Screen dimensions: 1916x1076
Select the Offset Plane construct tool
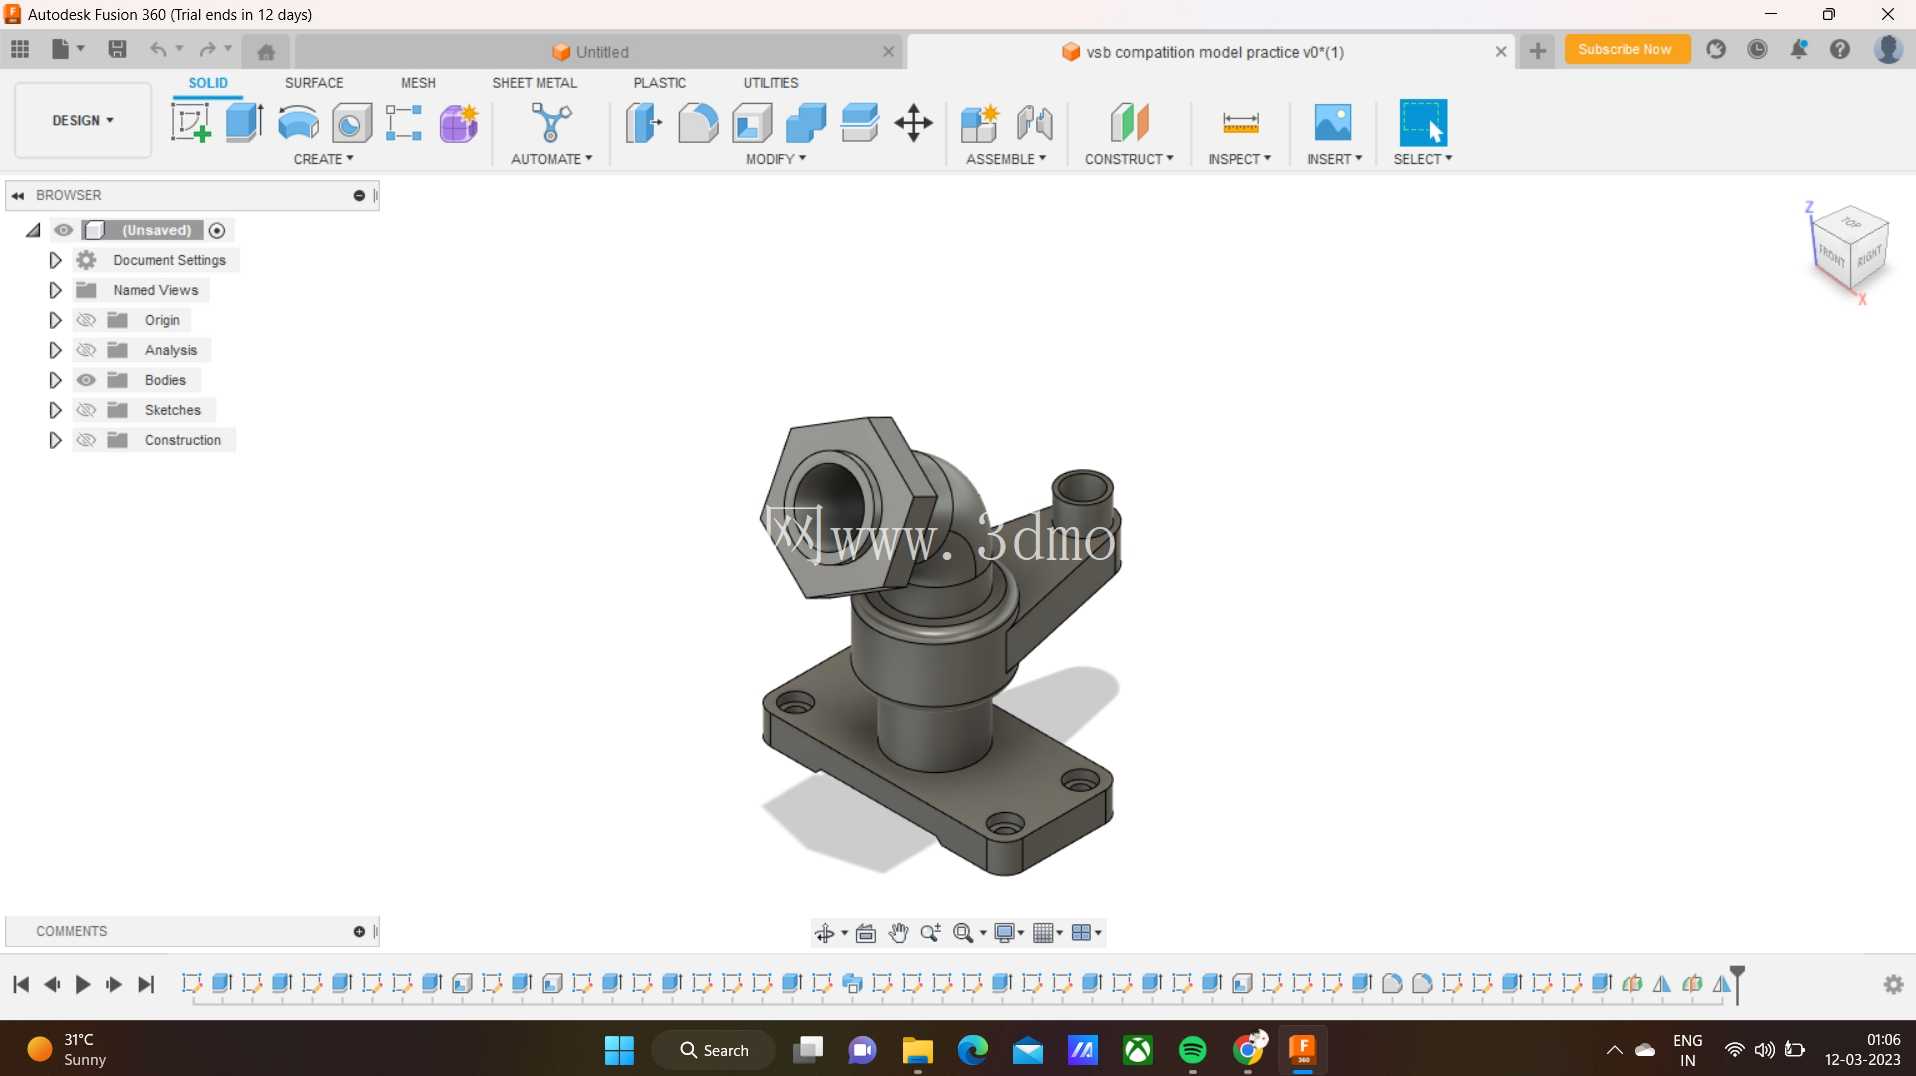(1129, 123)
